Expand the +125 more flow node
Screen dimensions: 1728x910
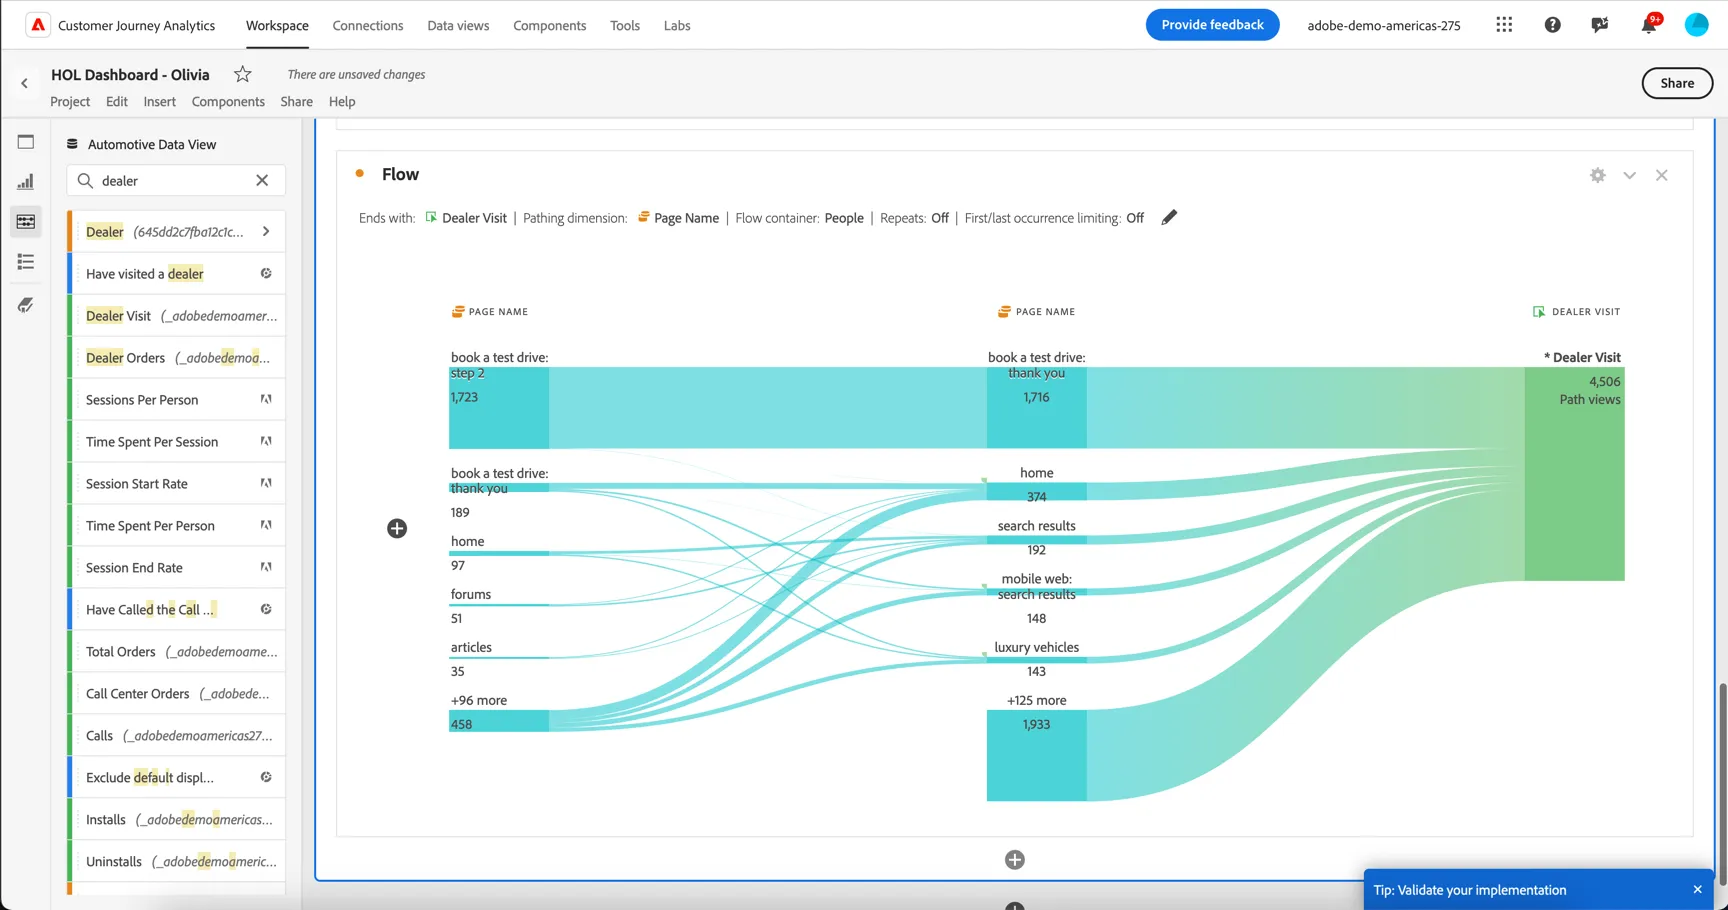coord(1037,755)
